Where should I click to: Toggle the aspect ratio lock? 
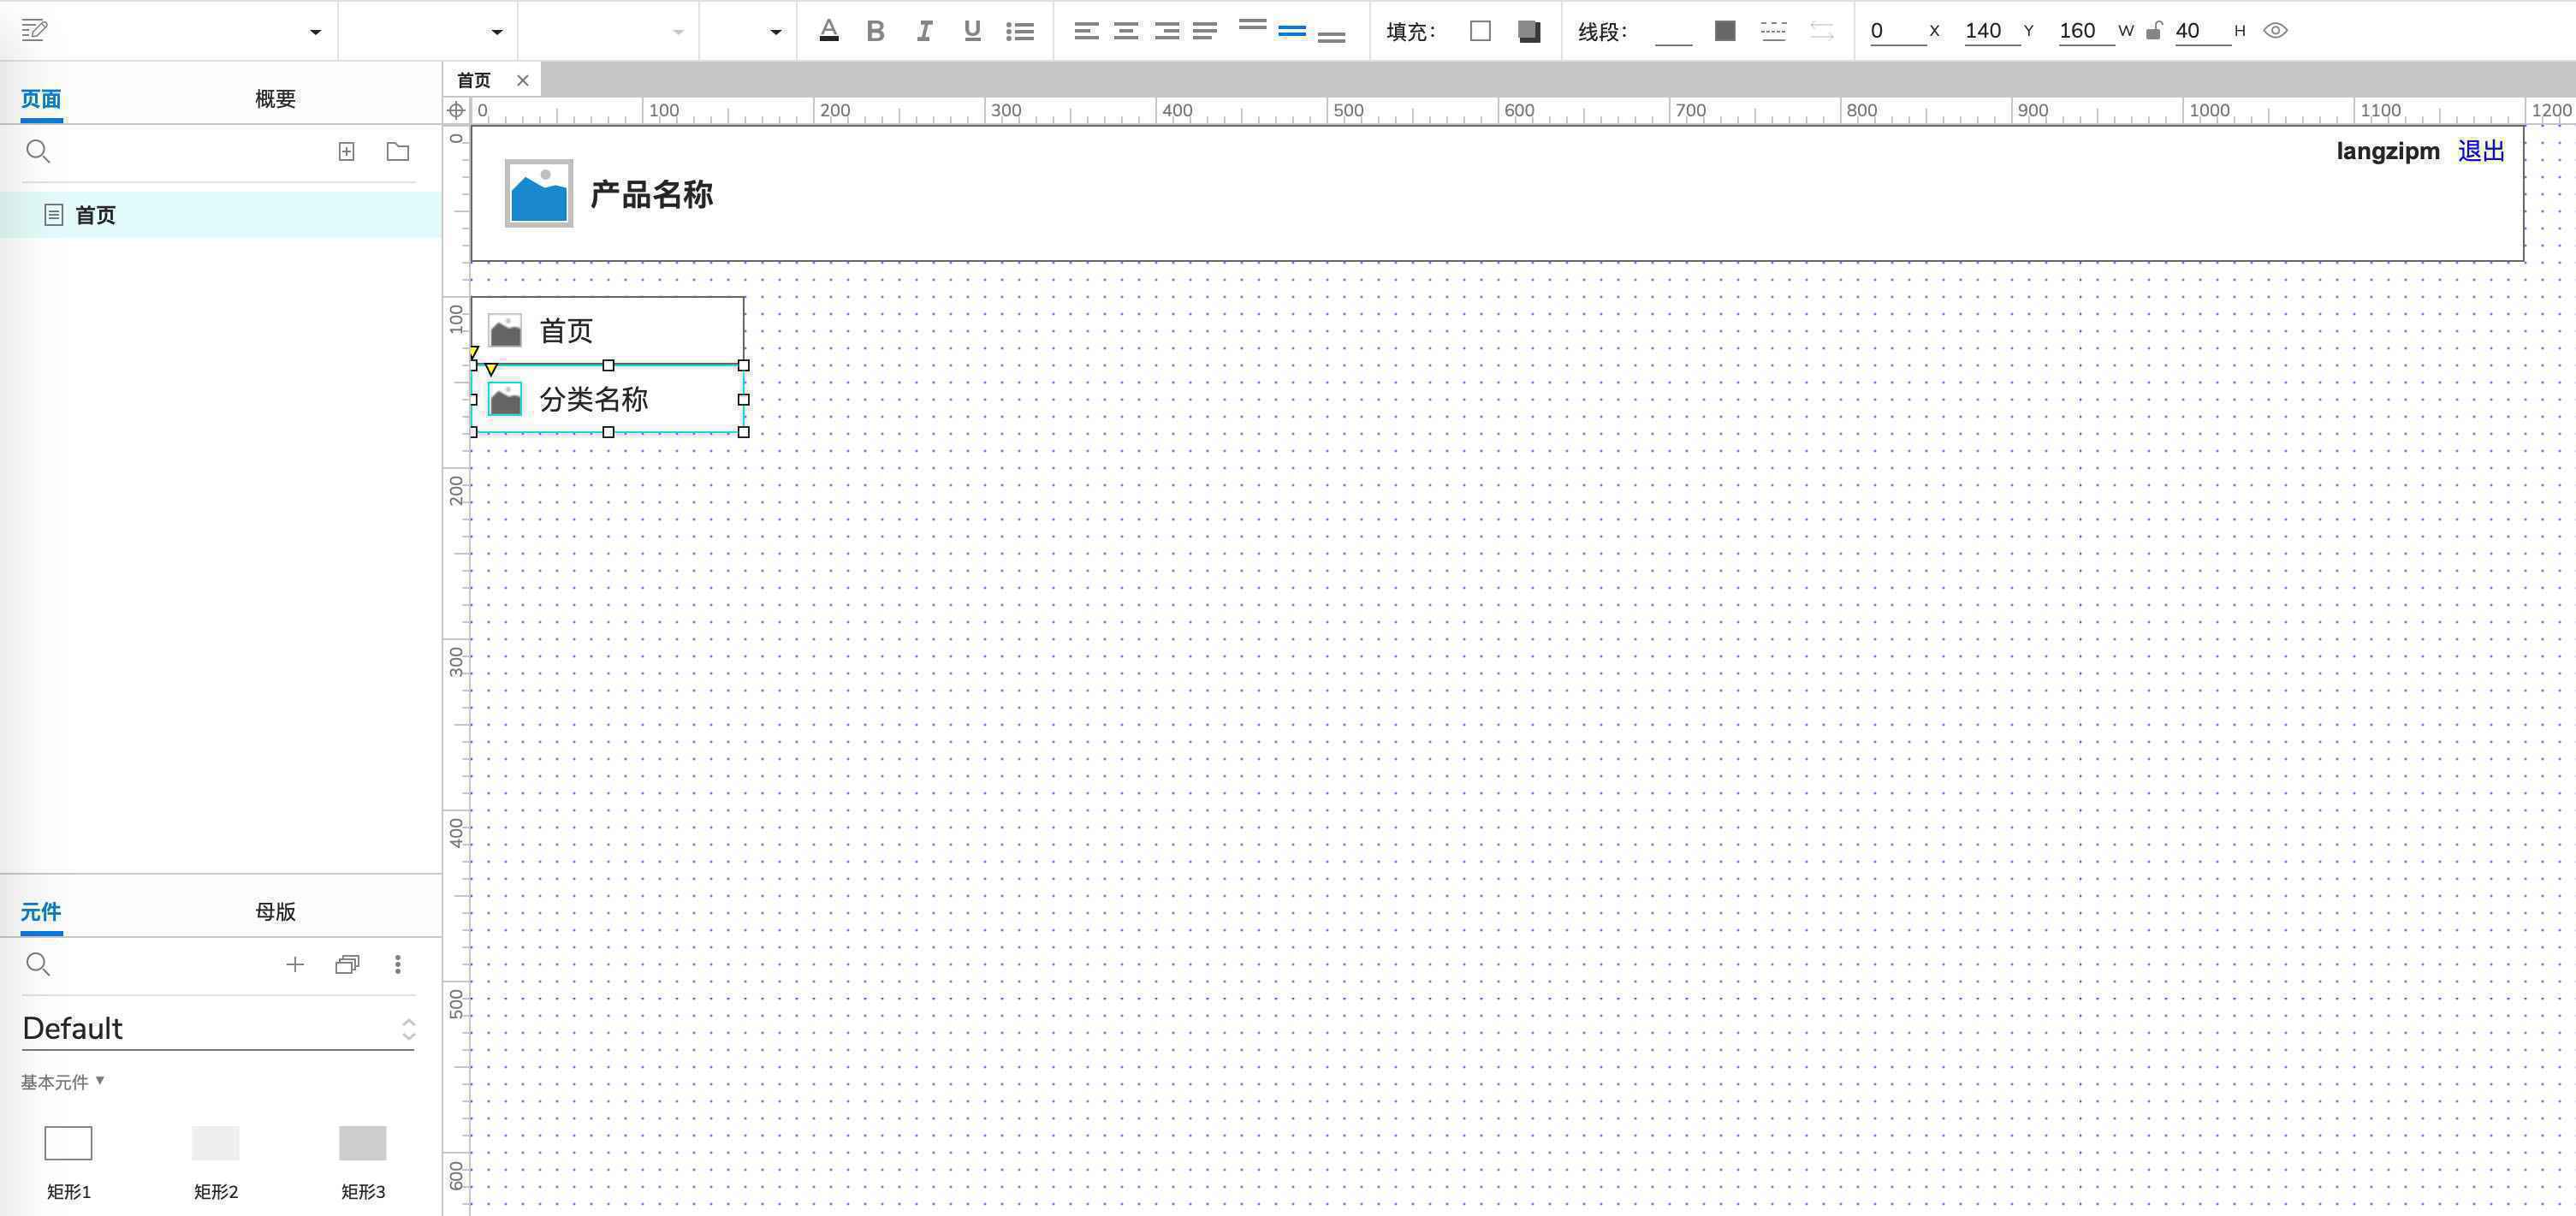point(2154,31)
